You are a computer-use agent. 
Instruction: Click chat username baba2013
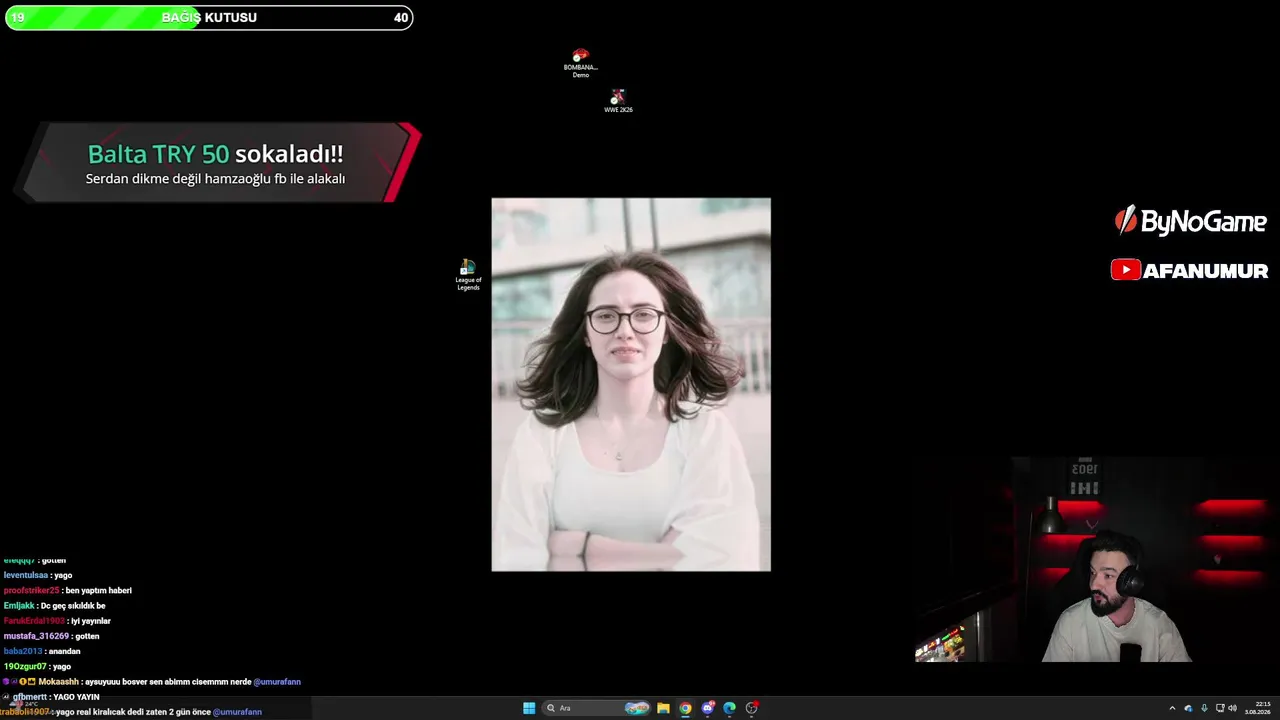tap(23, 651)
